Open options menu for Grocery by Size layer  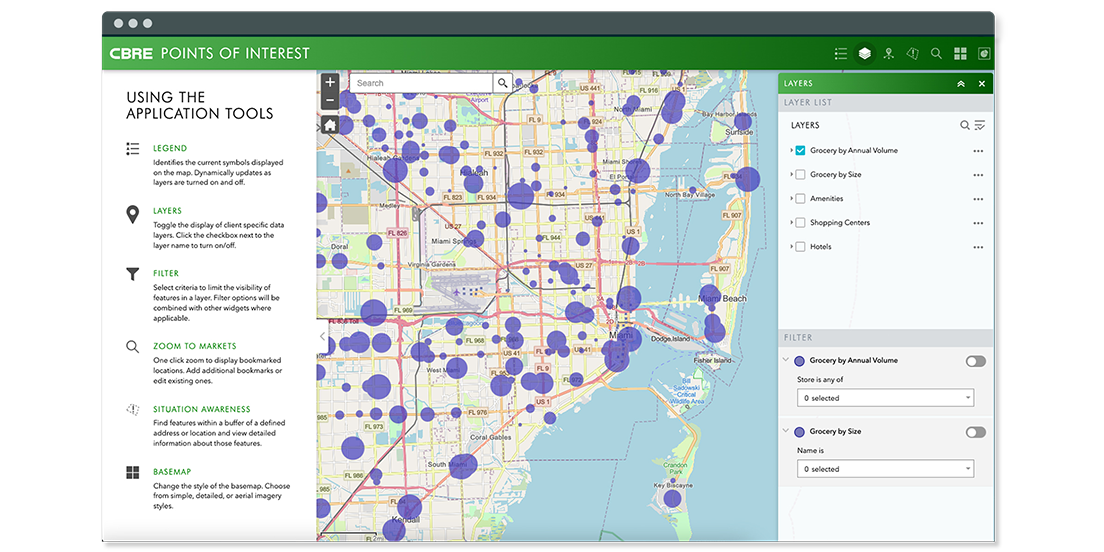[978, 175]
